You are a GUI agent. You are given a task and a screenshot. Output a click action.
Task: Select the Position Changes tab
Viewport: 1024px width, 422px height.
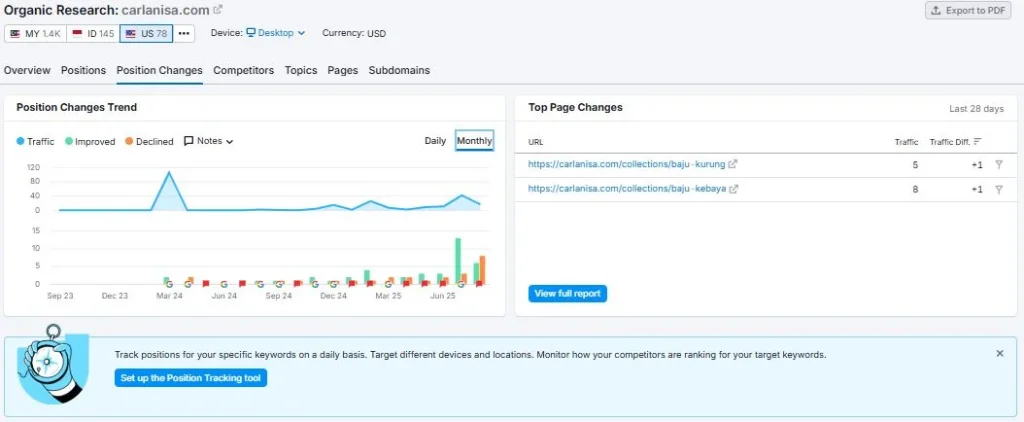click(x=159, y=71)
